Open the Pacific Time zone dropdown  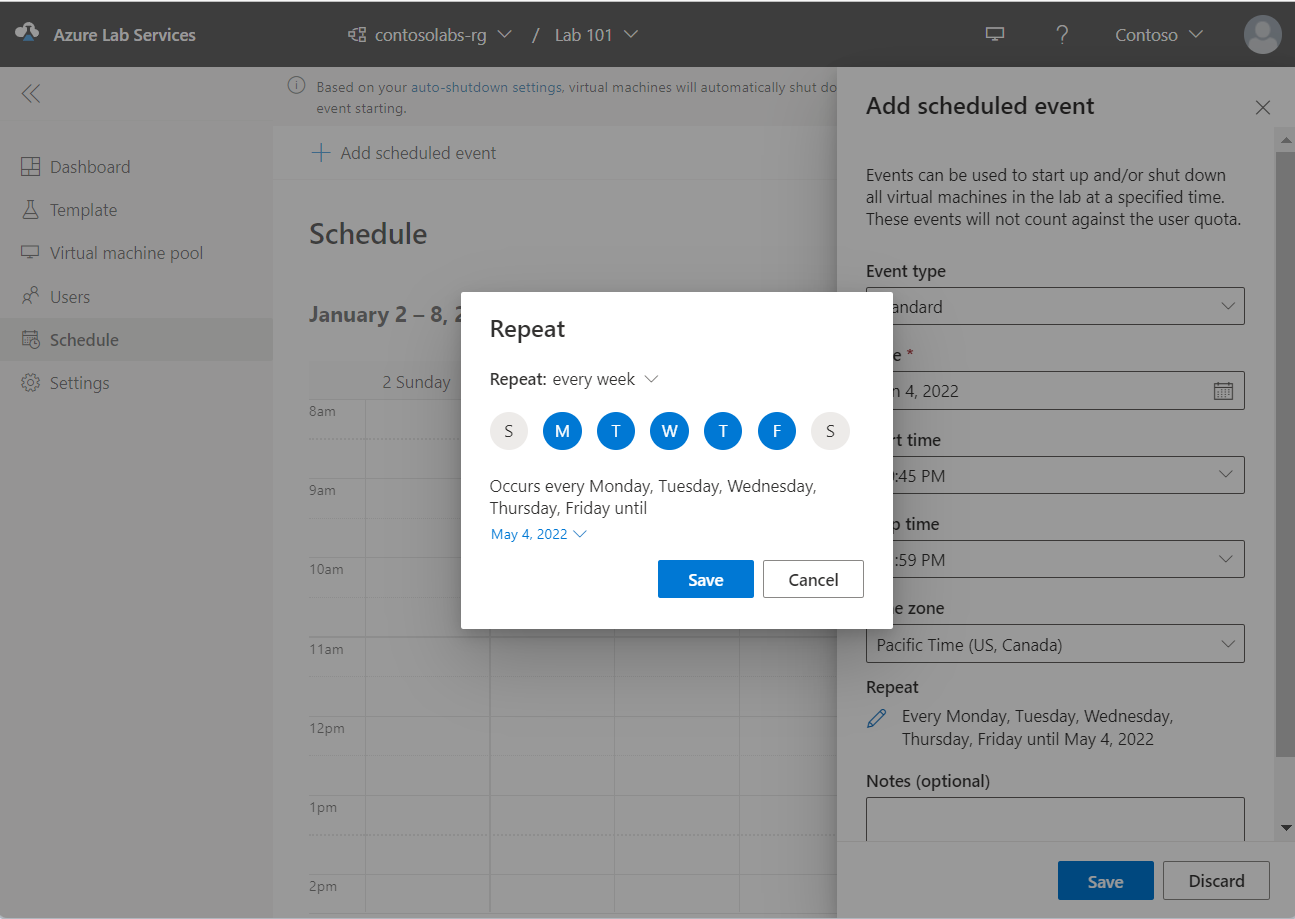coord(1055,644)
